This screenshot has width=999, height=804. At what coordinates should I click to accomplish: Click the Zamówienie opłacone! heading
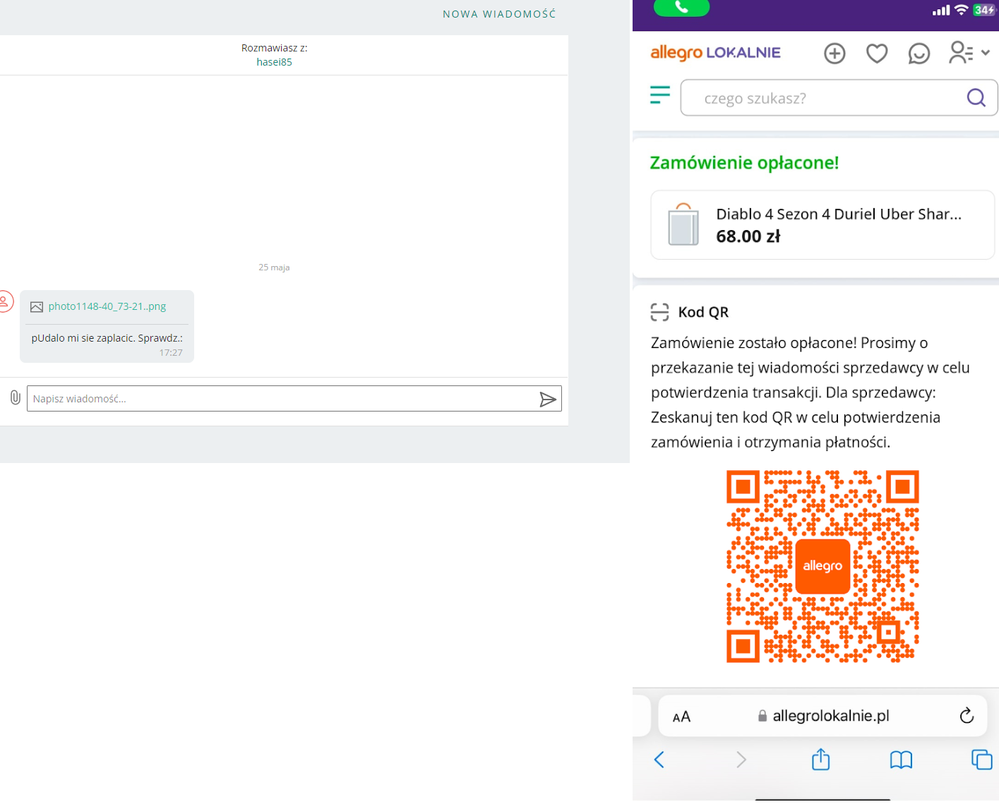[x=744, y=163]
